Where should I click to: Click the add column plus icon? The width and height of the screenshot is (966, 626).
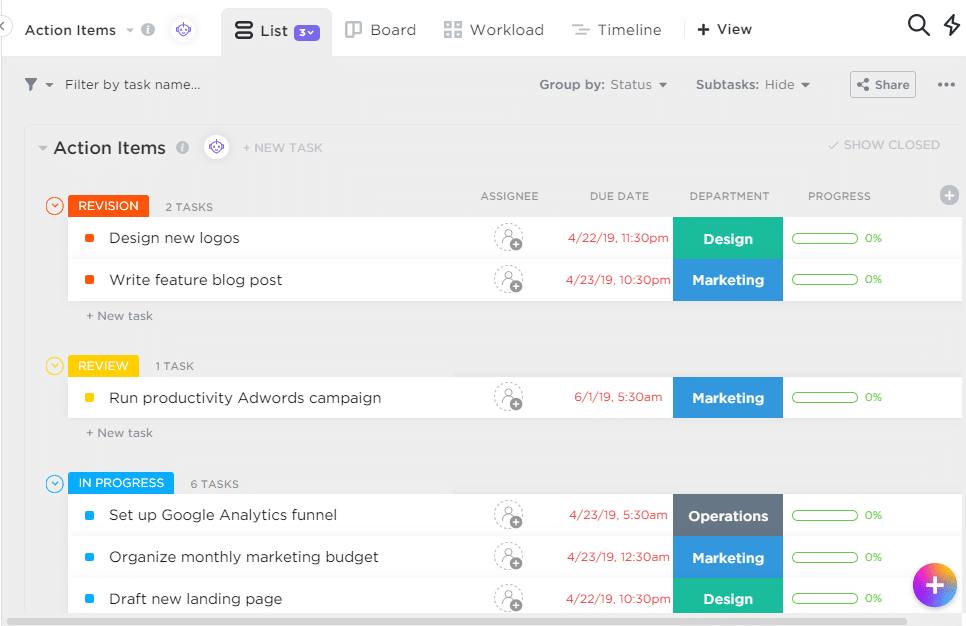[948, 195]
